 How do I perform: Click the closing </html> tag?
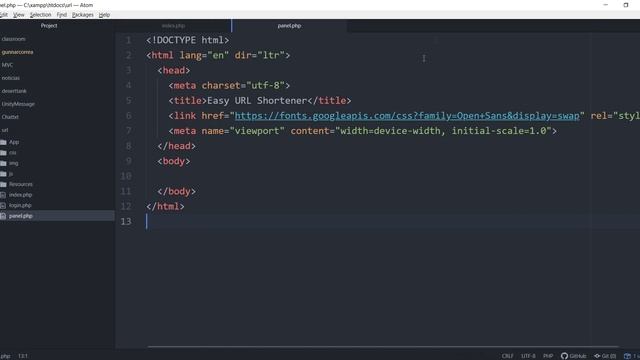pos(165,207)
